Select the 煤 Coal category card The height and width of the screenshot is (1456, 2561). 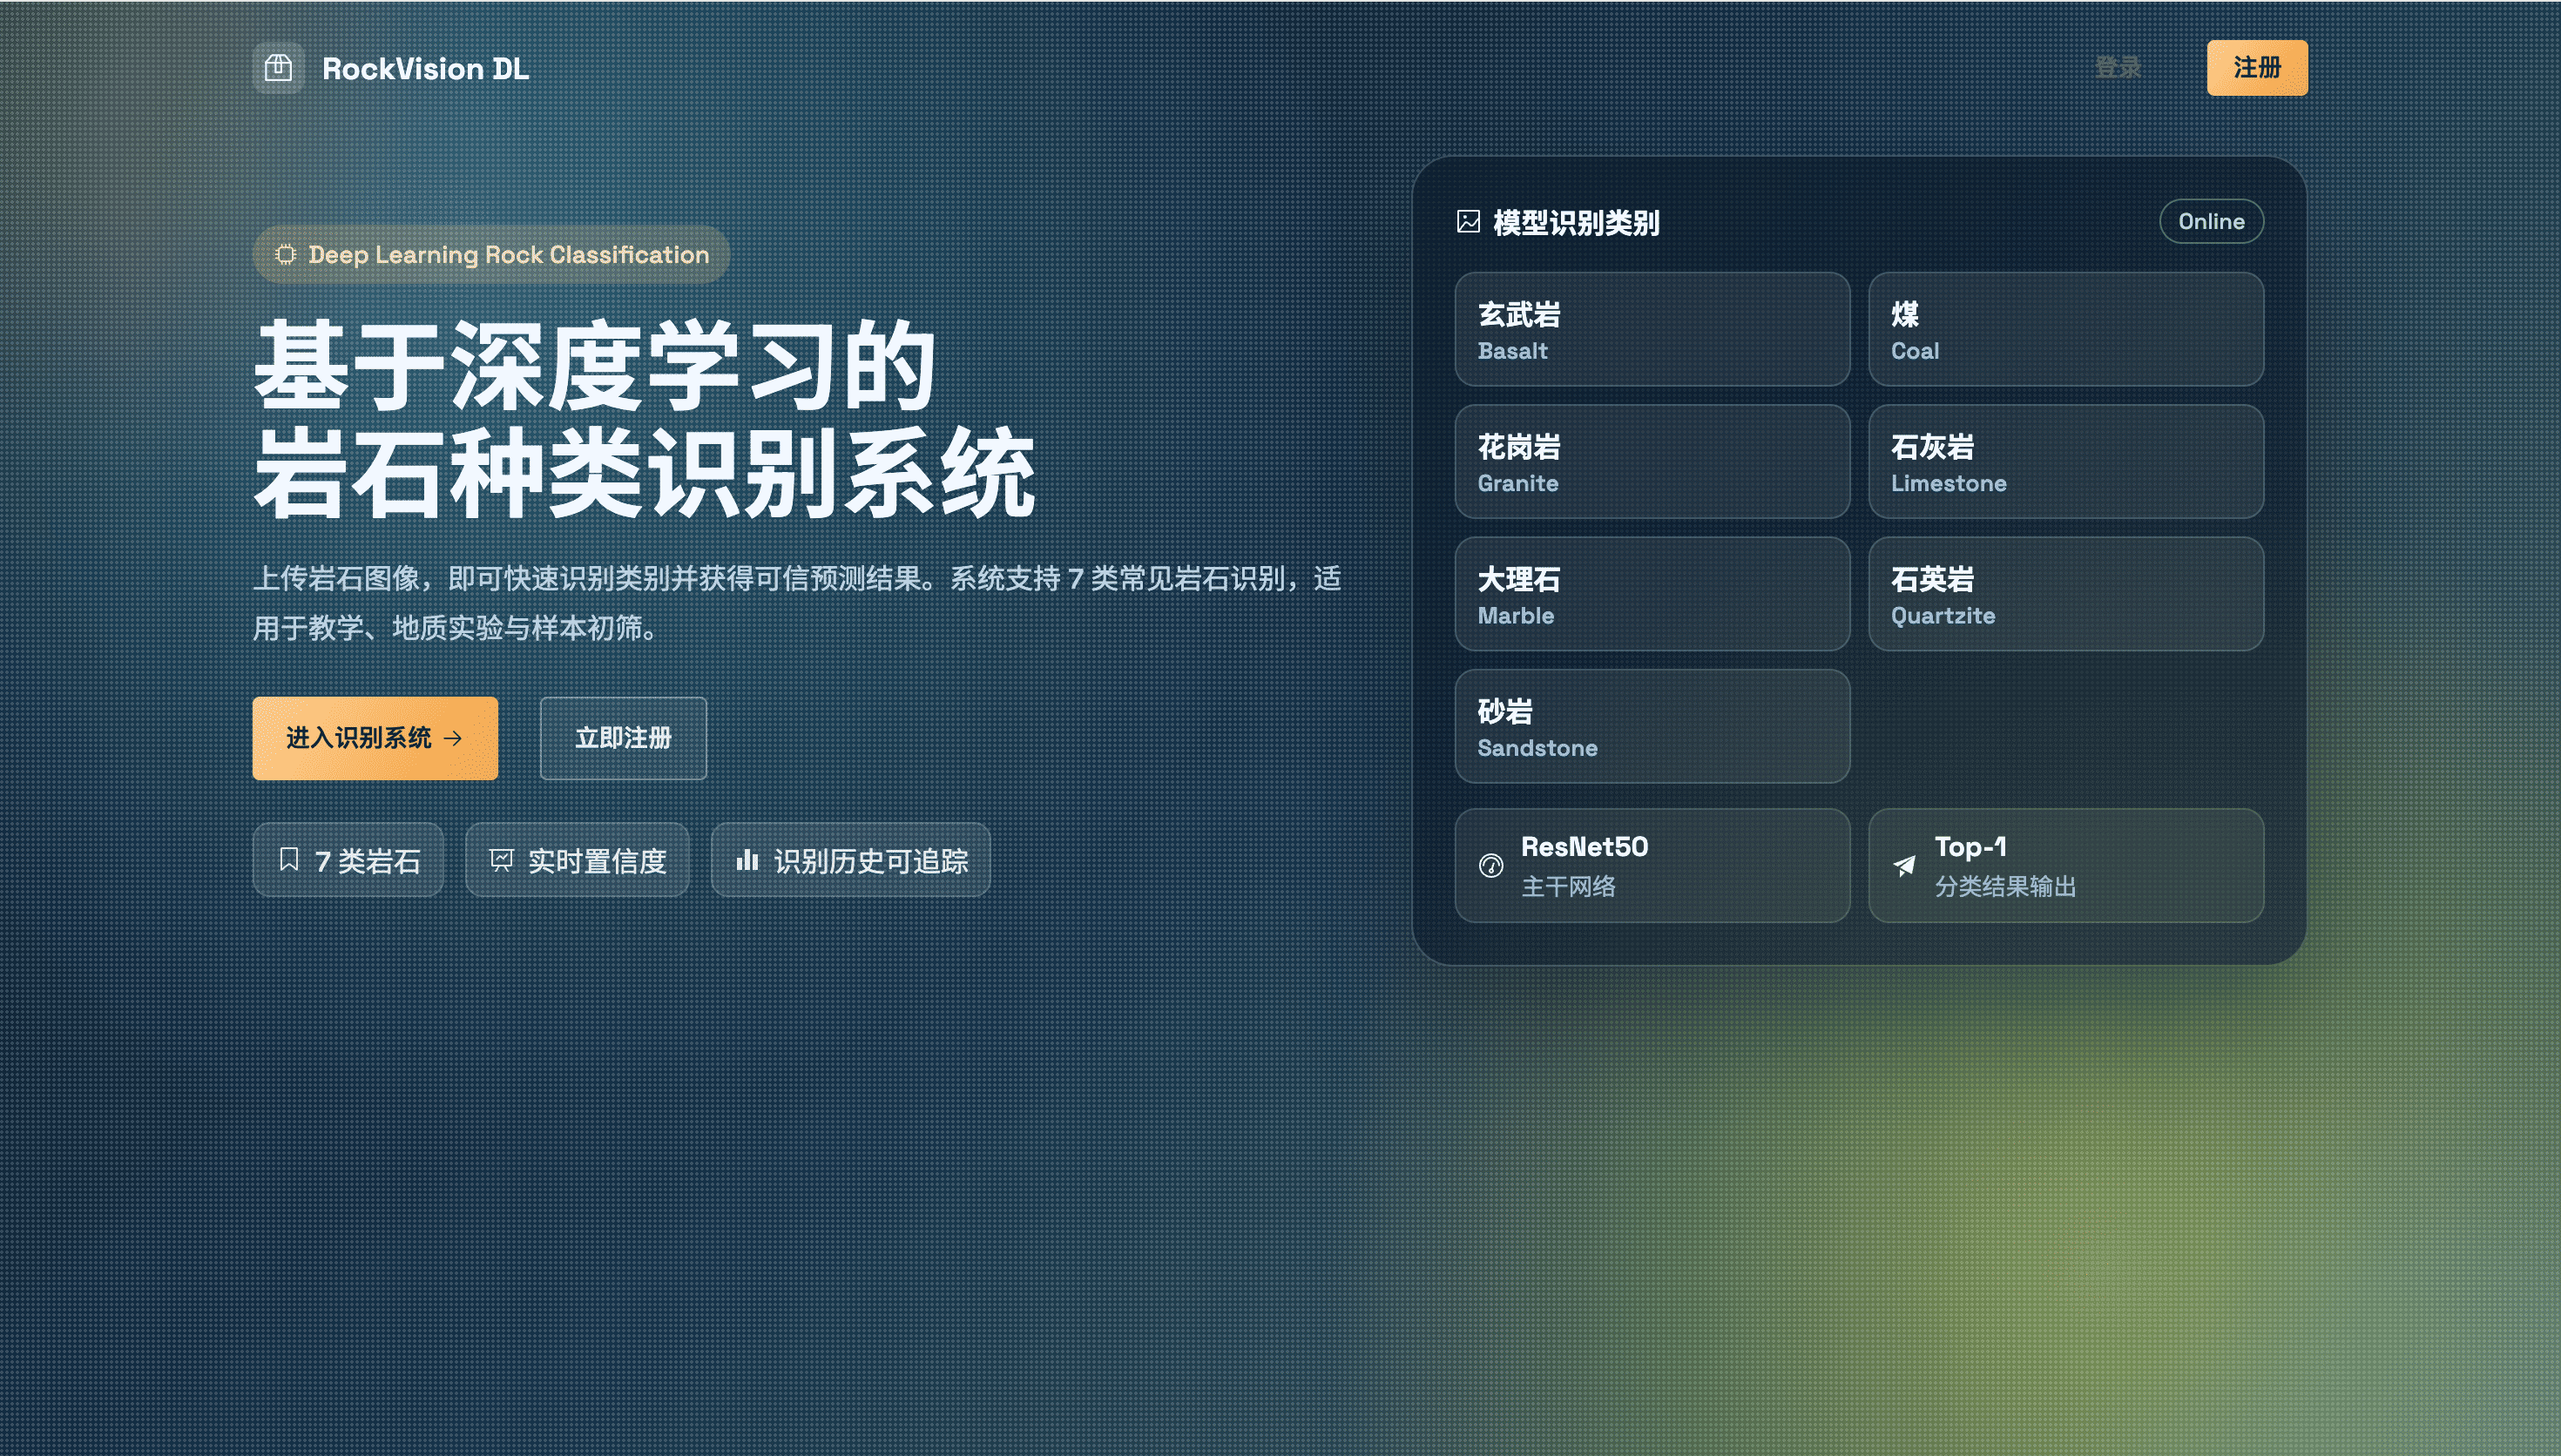point(2065,330)
